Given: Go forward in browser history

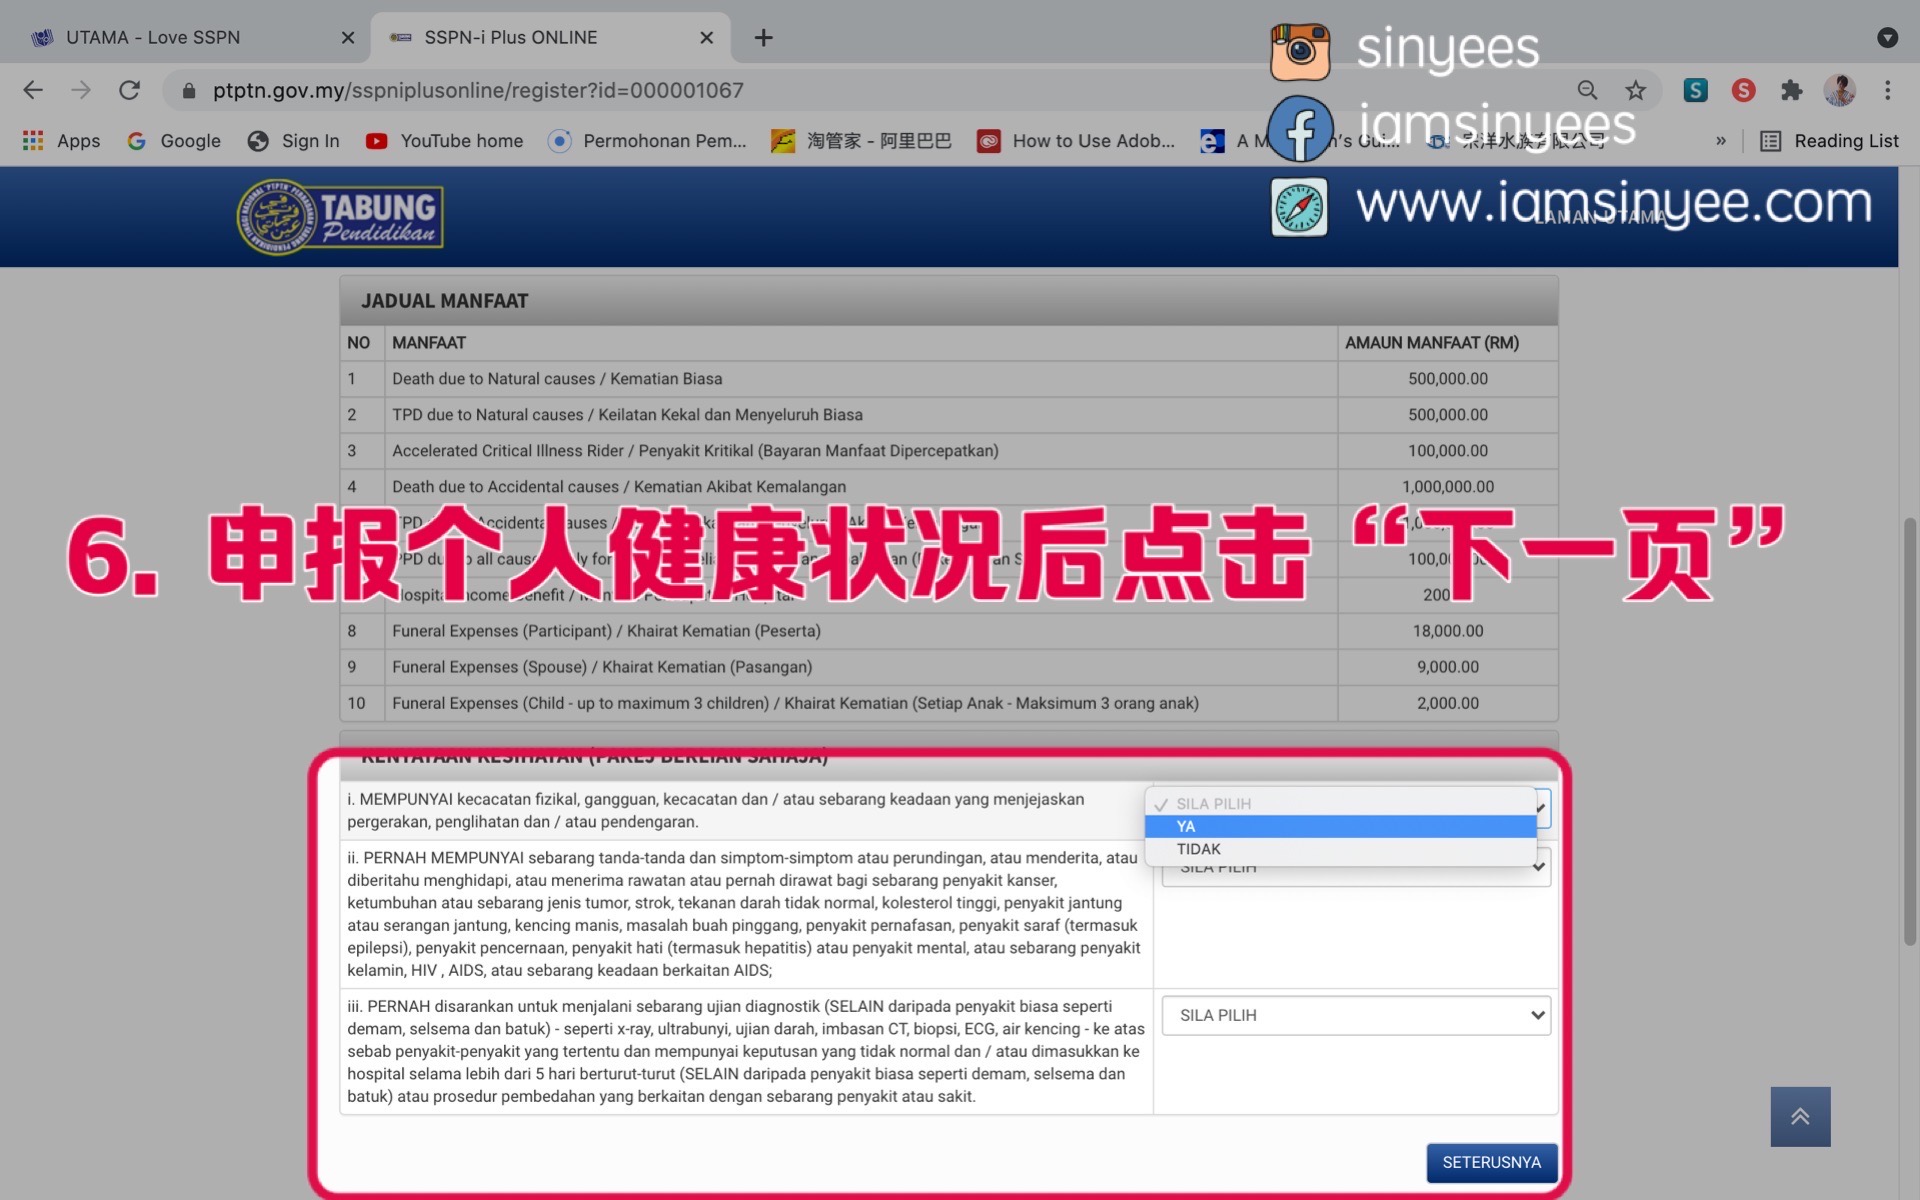Looking at the screenshot, I should pyautogui.click(x=81, y=90).
